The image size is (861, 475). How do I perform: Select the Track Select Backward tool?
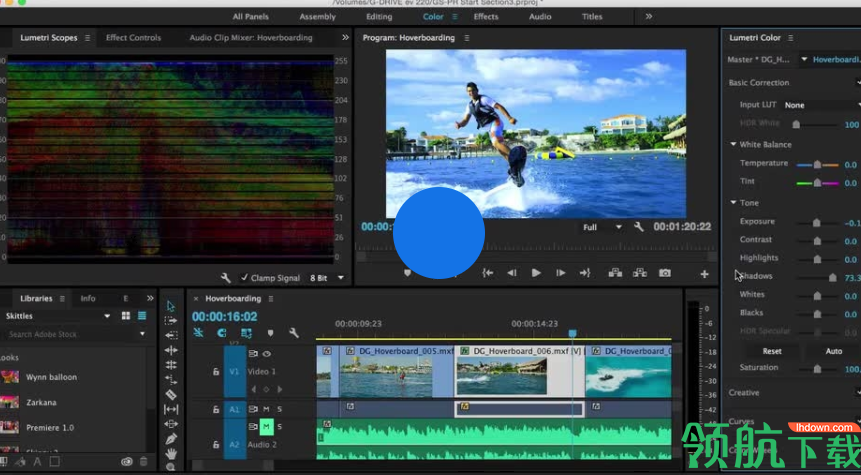tap(171, 335)
